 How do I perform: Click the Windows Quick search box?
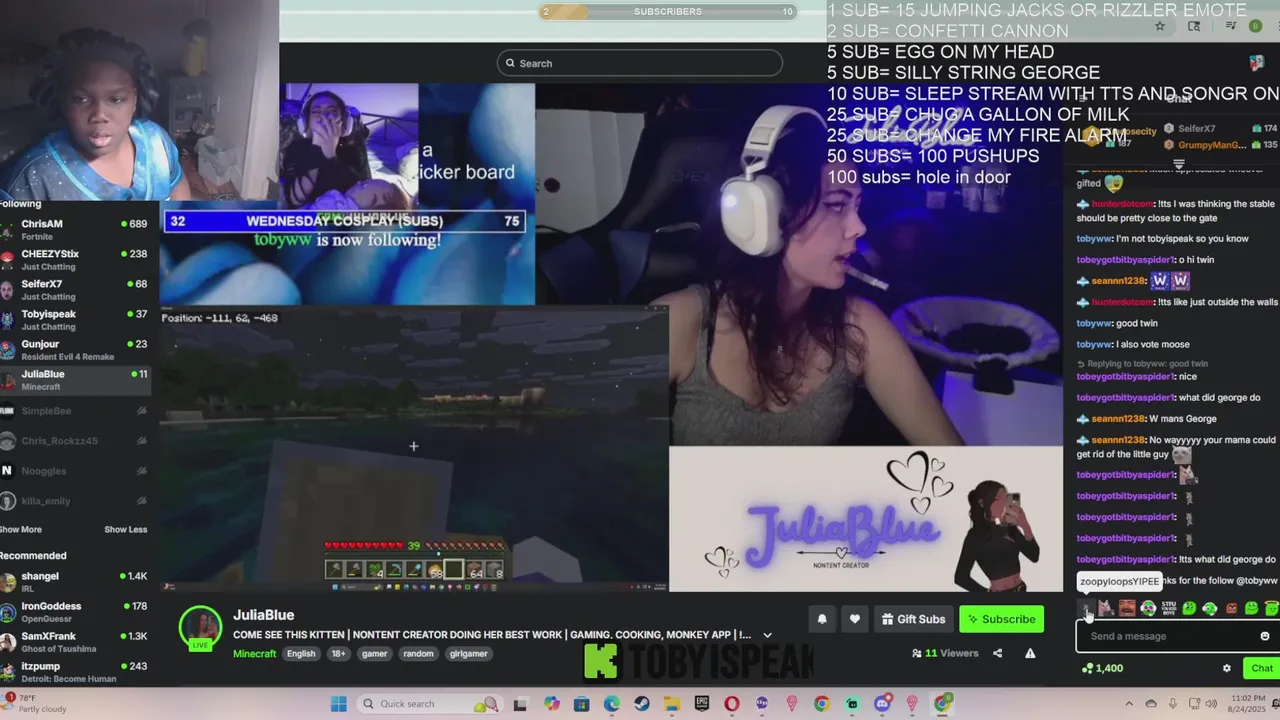pos(428,704)
